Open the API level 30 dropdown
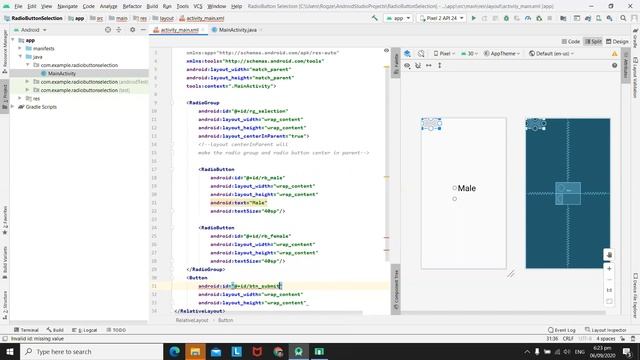The width and height of the screenshot is (640, 360). (x=469, y=53)
